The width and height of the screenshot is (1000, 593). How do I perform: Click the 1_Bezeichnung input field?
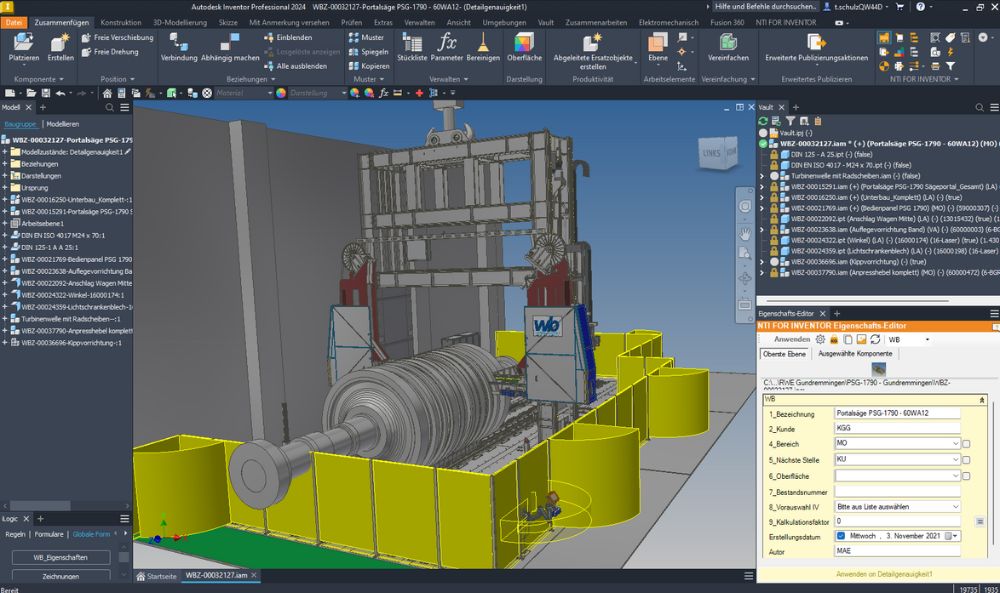(x=897, y=413)
